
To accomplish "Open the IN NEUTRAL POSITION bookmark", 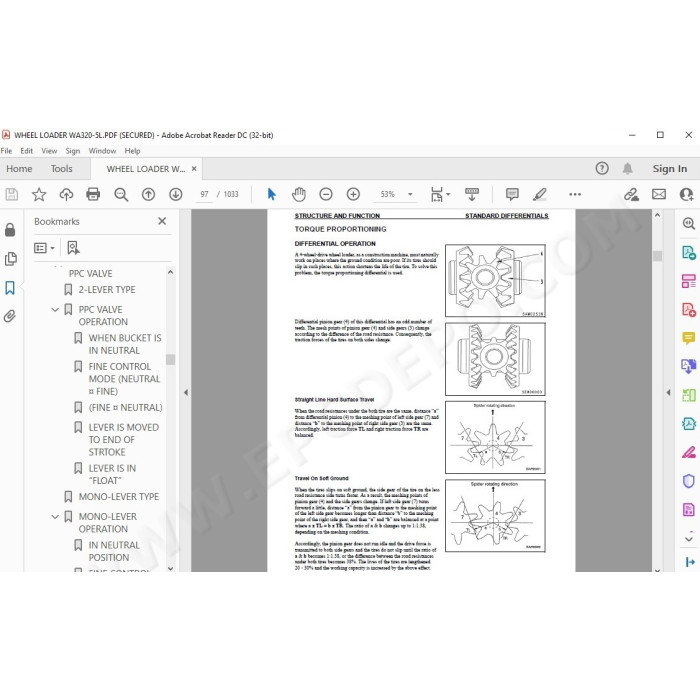I will pos(114,551).
